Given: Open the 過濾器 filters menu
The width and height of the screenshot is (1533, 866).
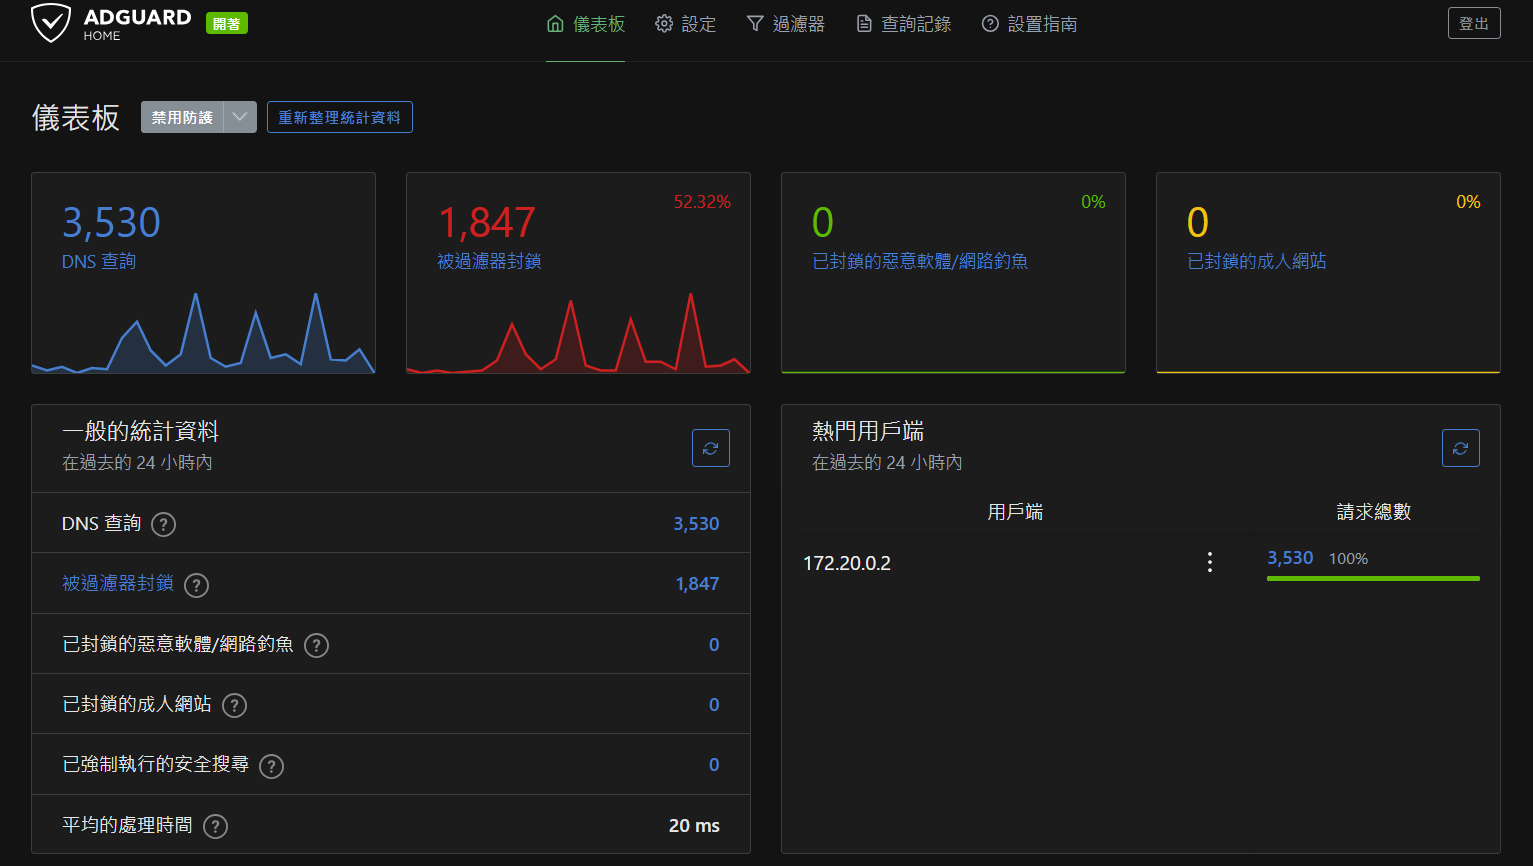Looking at the screenshot, I should point(786,24).
